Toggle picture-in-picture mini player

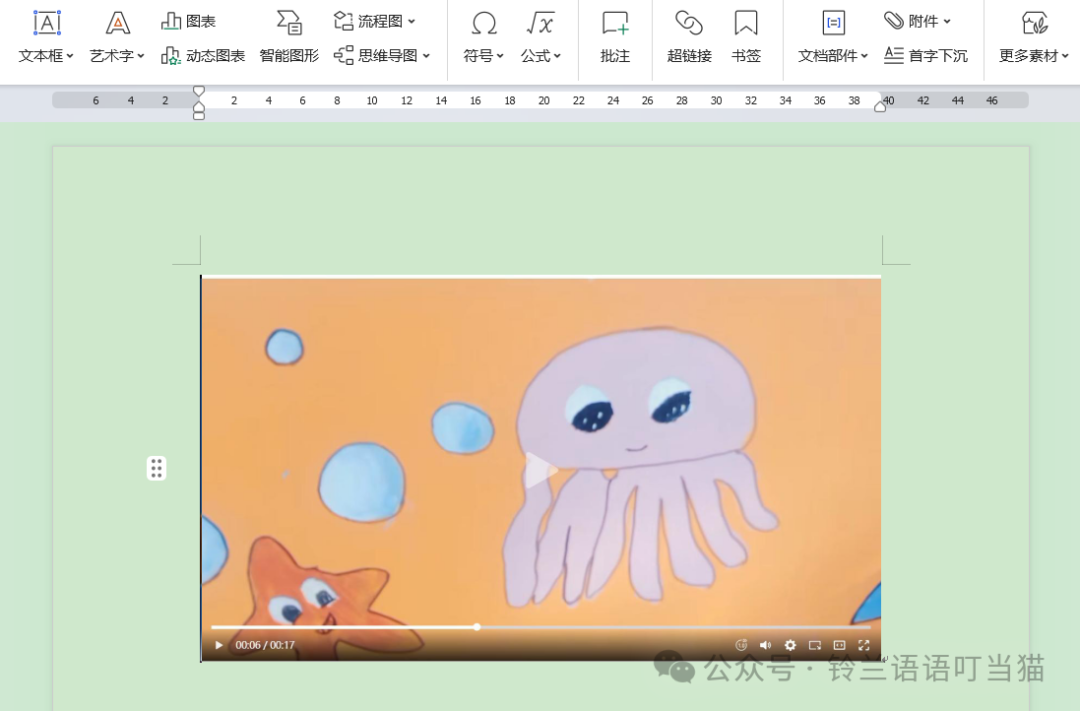[815, 646]
